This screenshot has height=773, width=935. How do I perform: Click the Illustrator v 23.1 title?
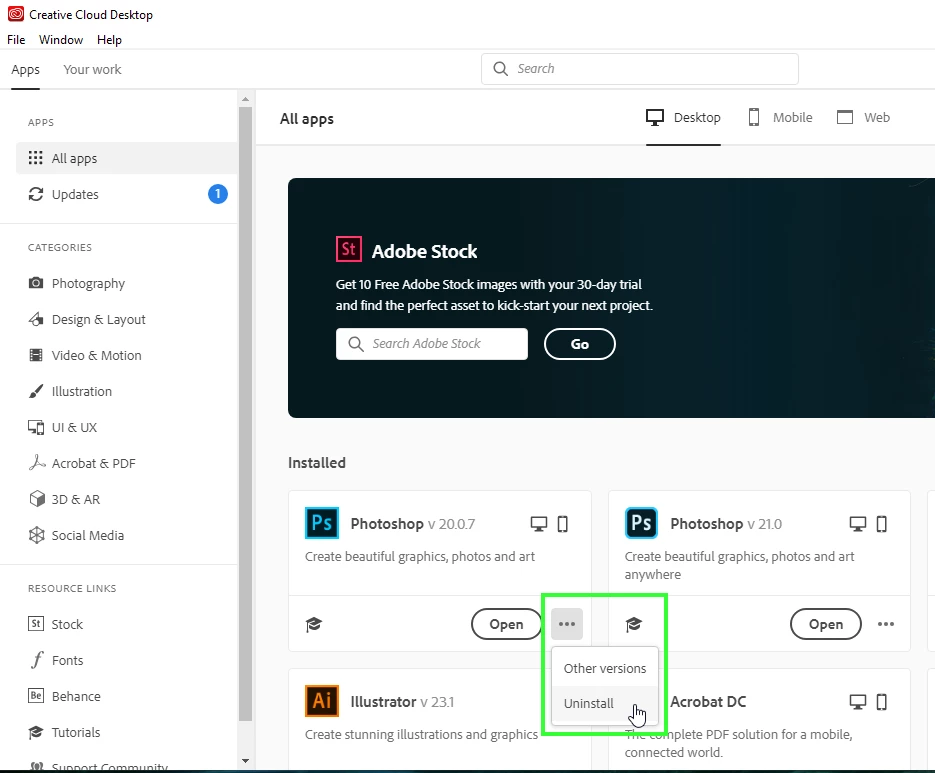(403, 702)
